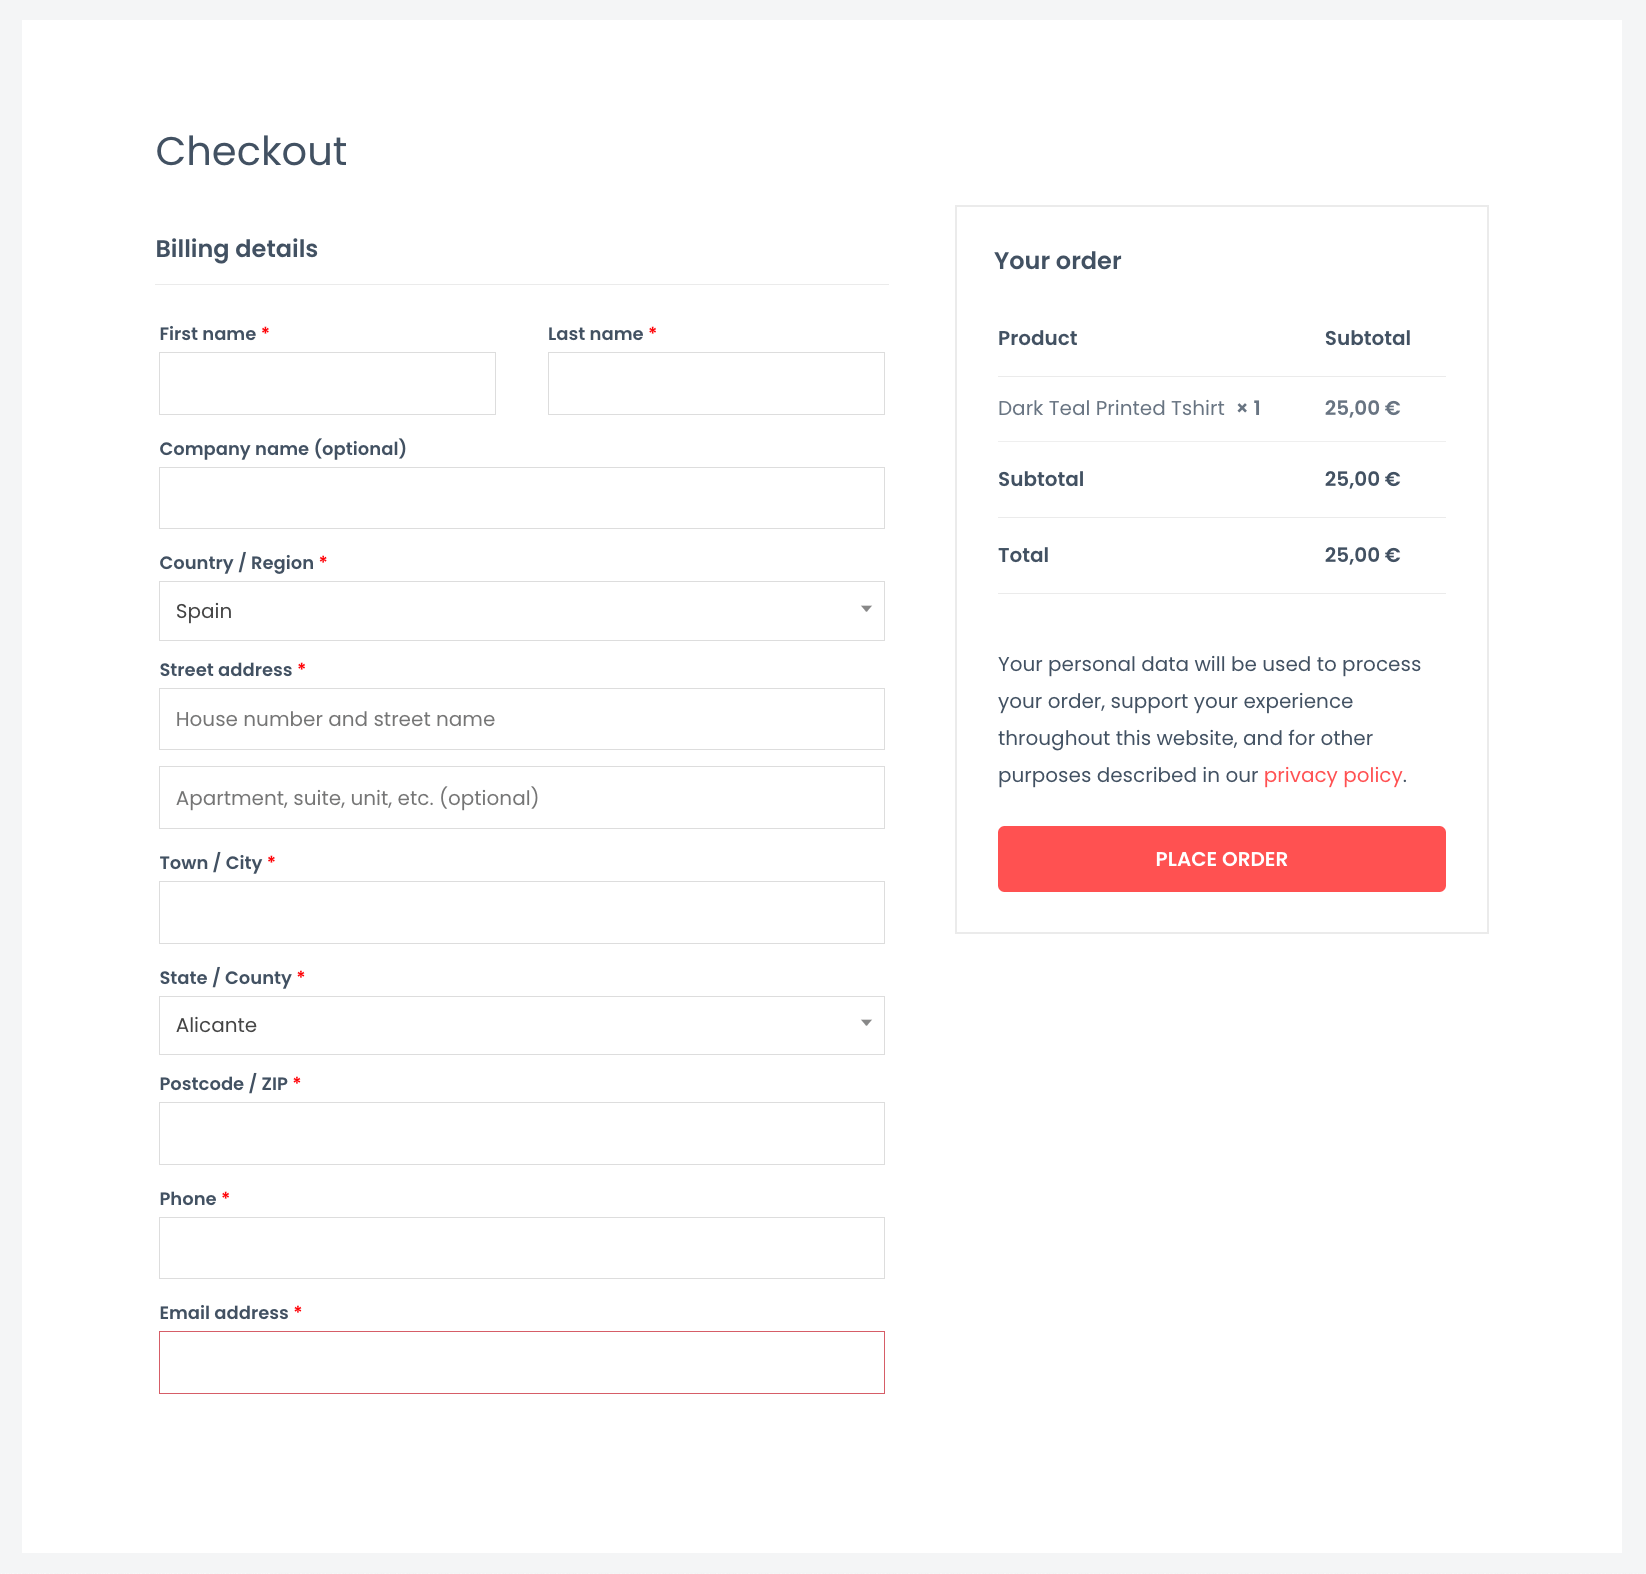Click the Town / City input field
Viewport: 1646px width, 1574px height.
point(522,912)
